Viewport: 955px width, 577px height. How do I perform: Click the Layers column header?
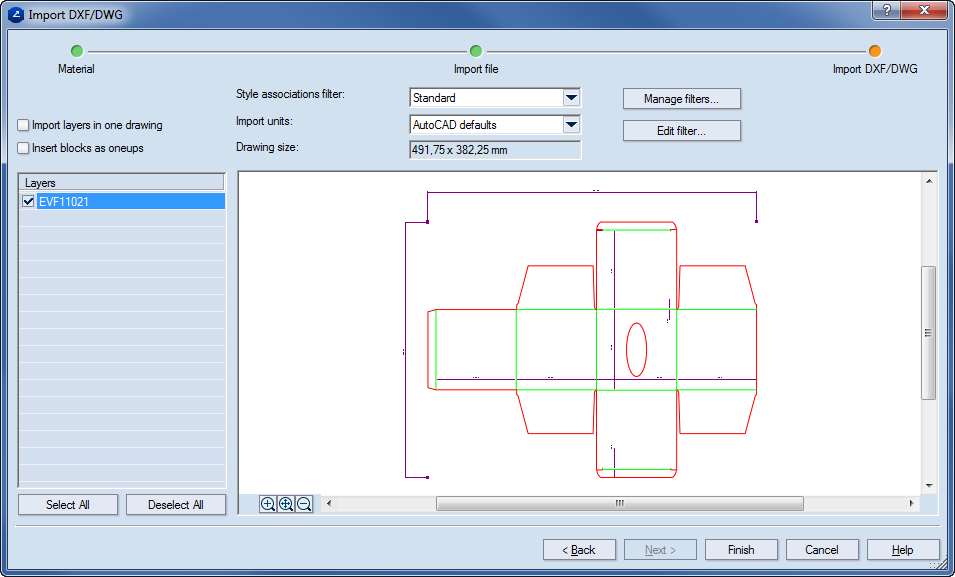point(122,183)
